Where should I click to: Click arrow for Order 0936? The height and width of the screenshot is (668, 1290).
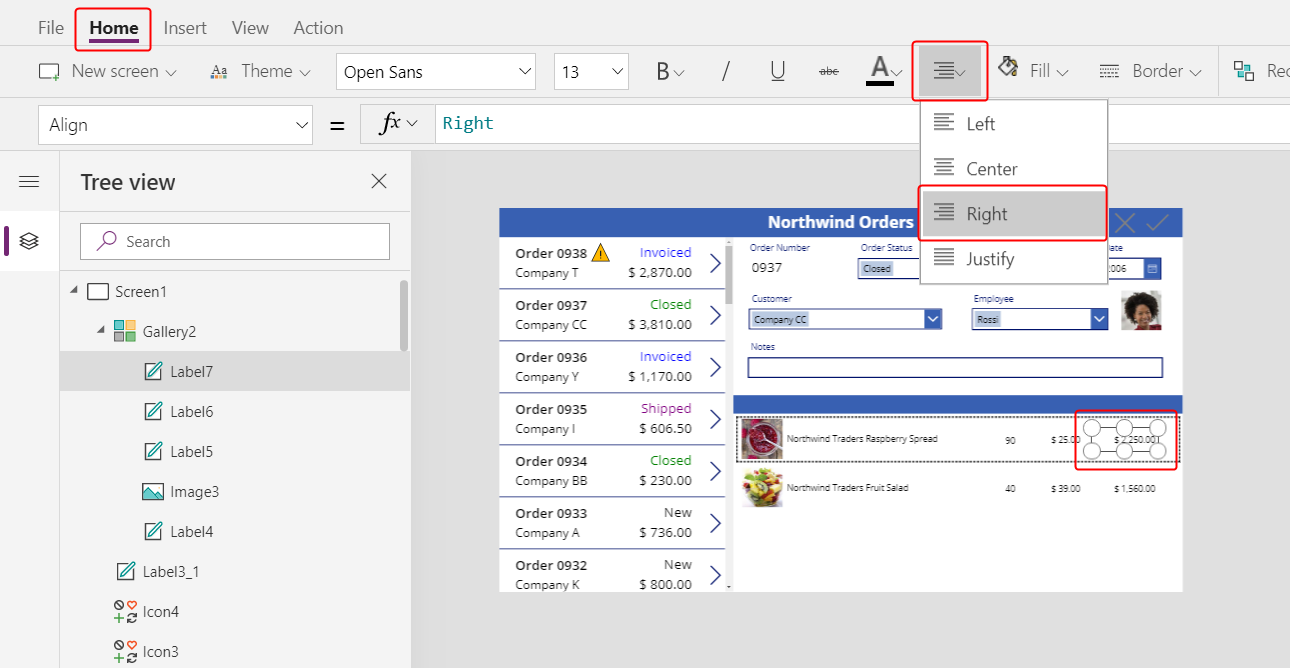tap(714, 367)
